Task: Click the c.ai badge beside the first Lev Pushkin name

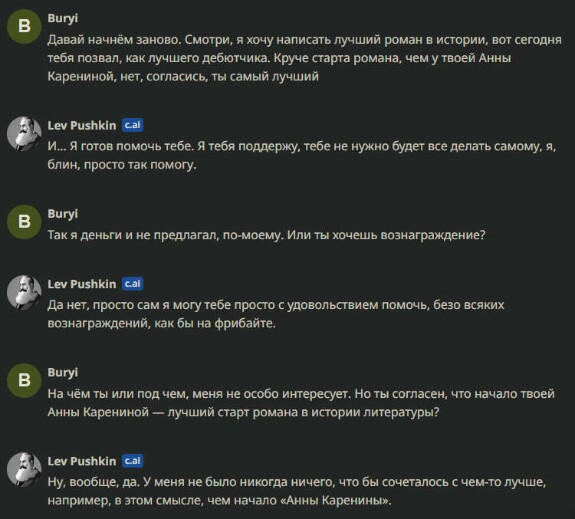Action: pos(132,125)
